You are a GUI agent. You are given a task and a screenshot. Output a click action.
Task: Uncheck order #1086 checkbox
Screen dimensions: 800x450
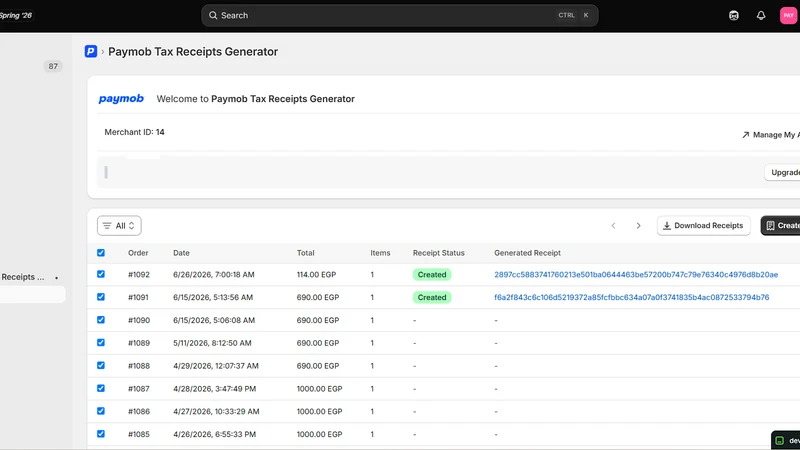click(101, 411)
